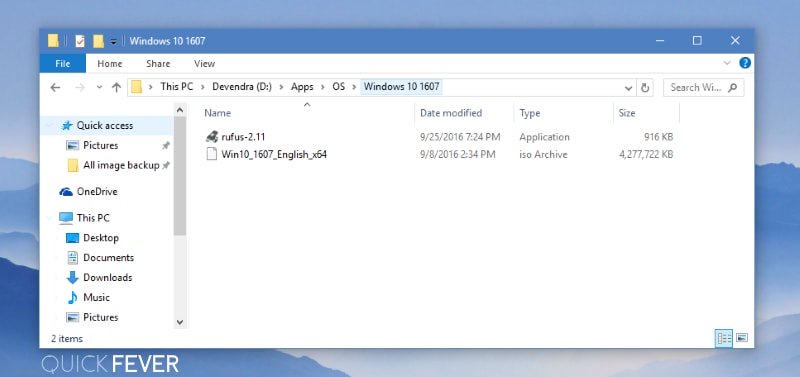This screenshot has width=800, height=377.
Task: Open the rufus-2.11 application icon
Action: (x=212, y=137)
